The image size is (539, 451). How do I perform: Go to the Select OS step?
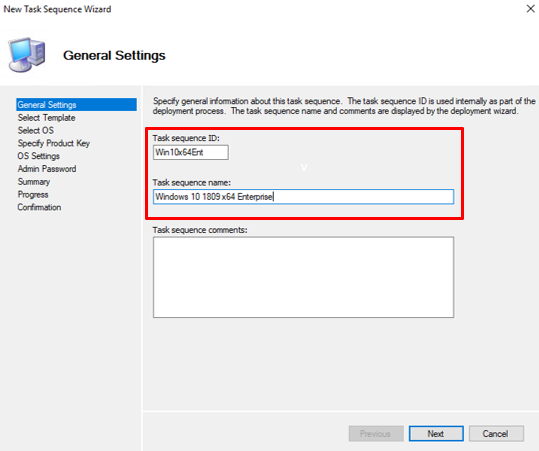click(x=36, y=130)
